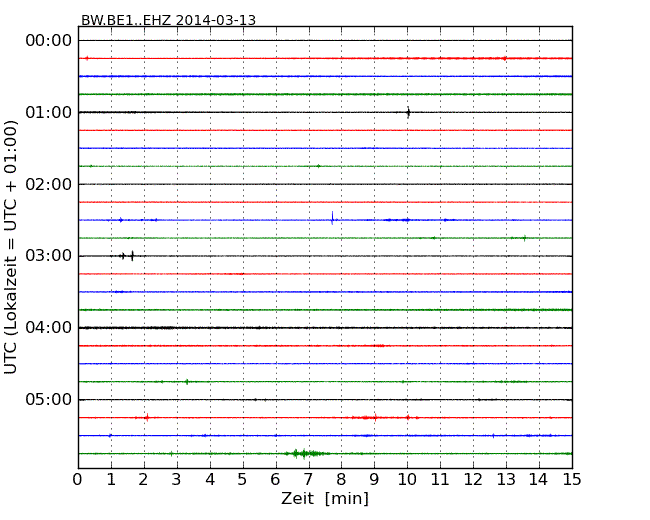Click the x-axis label Zeit [min]
The image size is (650, 520).
click(325, 498)
